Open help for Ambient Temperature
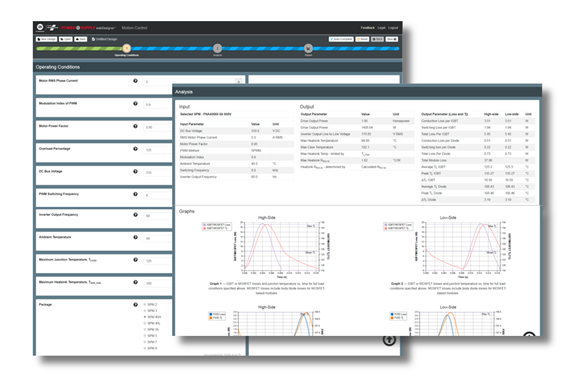The height and width of the screenshot is (391, 570). pyautogui.click(x=135, y=237)
